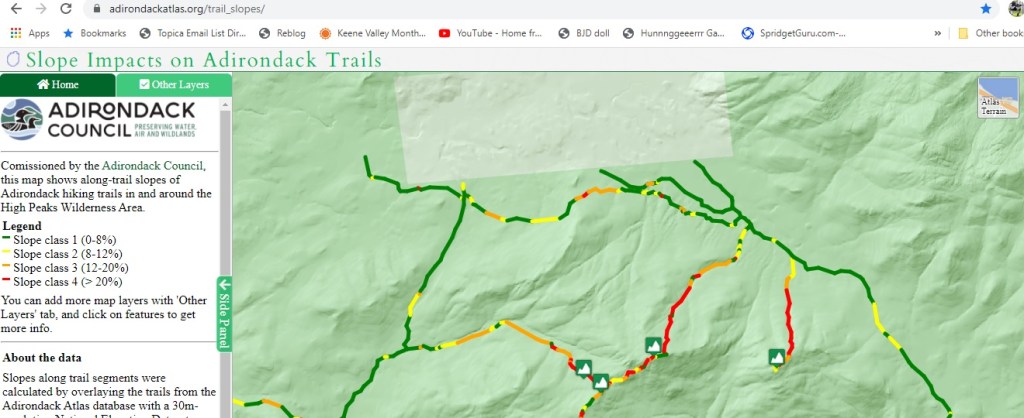Bookmark this page with star icon
This screenshot has height=418, width=1024.
coord(985,9)
